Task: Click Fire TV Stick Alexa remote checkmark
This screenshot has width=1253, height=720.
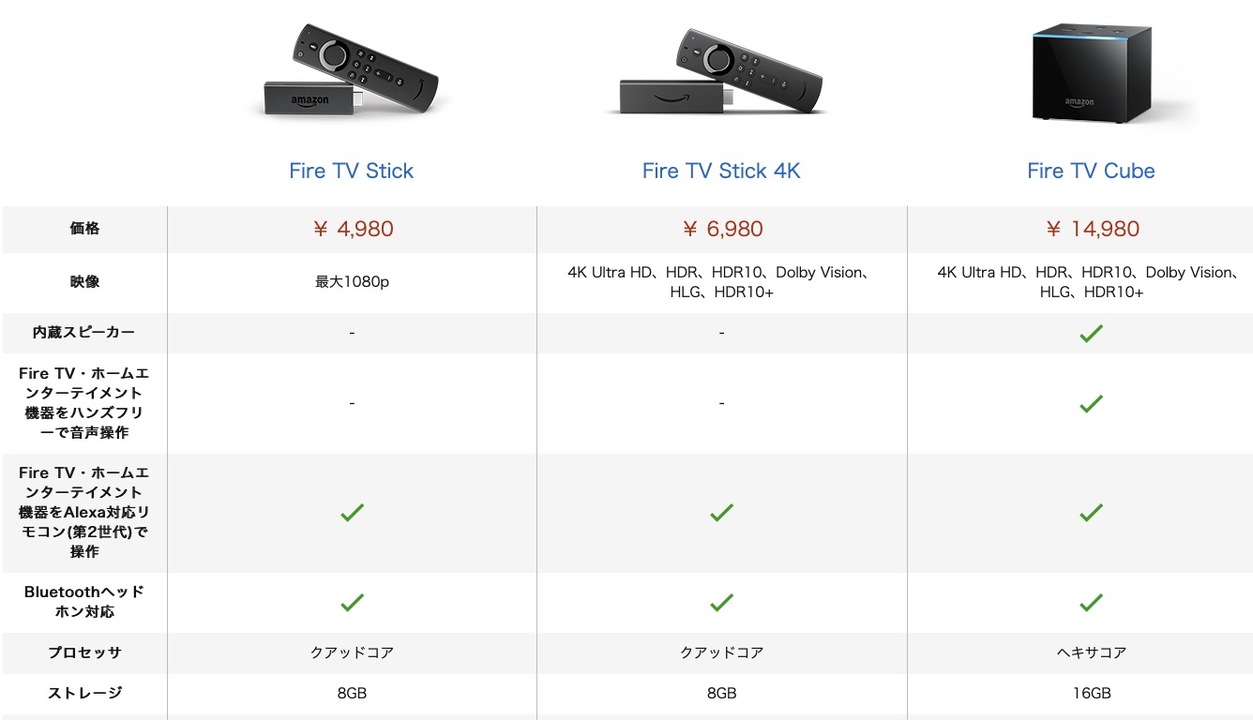Action: pyautogui.click(x=352, y=512)
